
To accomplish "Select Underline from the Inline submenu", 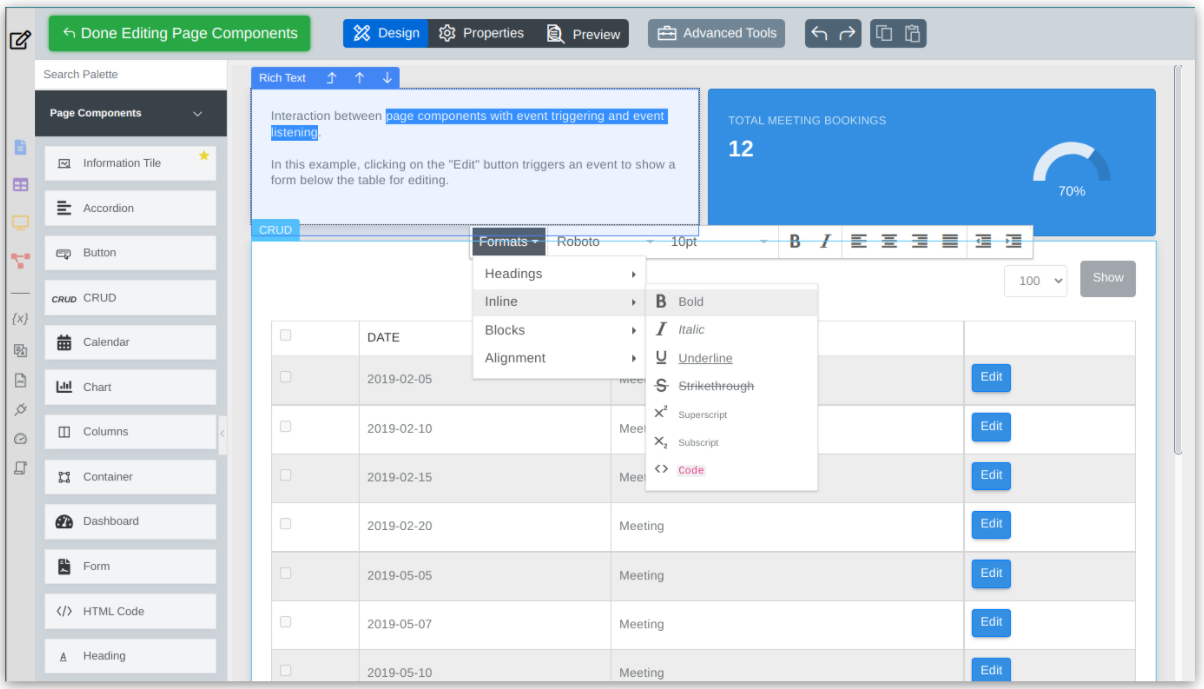I will (x=705, y=358).
